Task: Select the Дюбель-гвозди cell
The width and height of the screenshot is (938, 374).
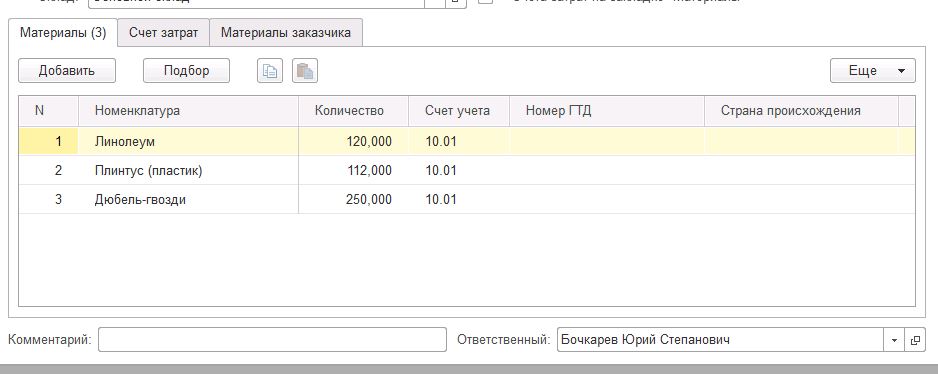Action: (188, 199)
